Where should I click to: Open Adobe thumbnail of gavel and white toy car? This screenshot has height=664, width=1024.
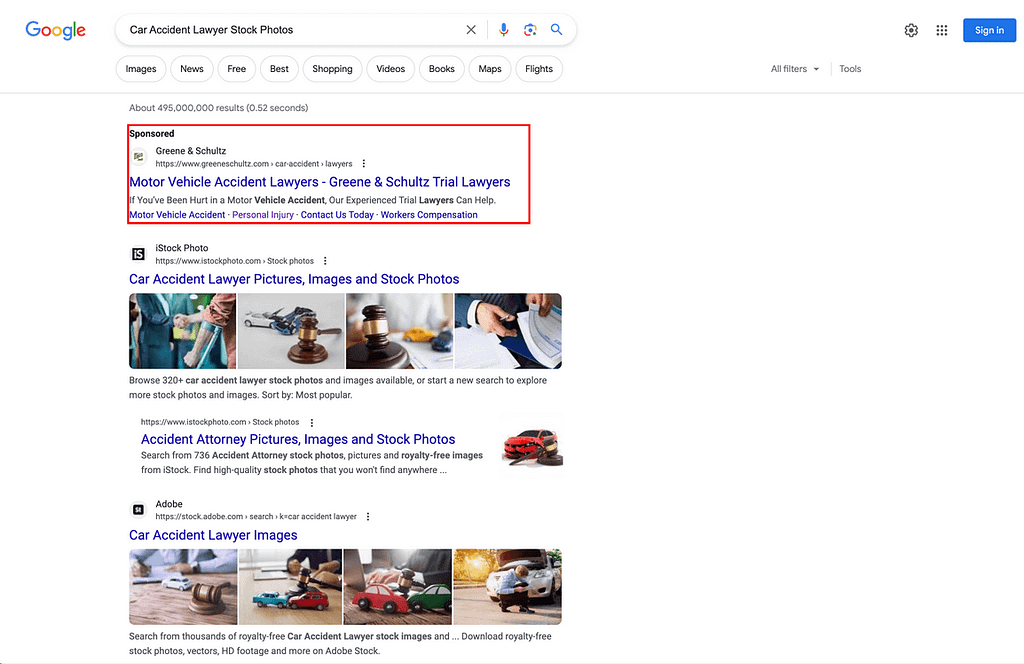click(x=183, y=587)
